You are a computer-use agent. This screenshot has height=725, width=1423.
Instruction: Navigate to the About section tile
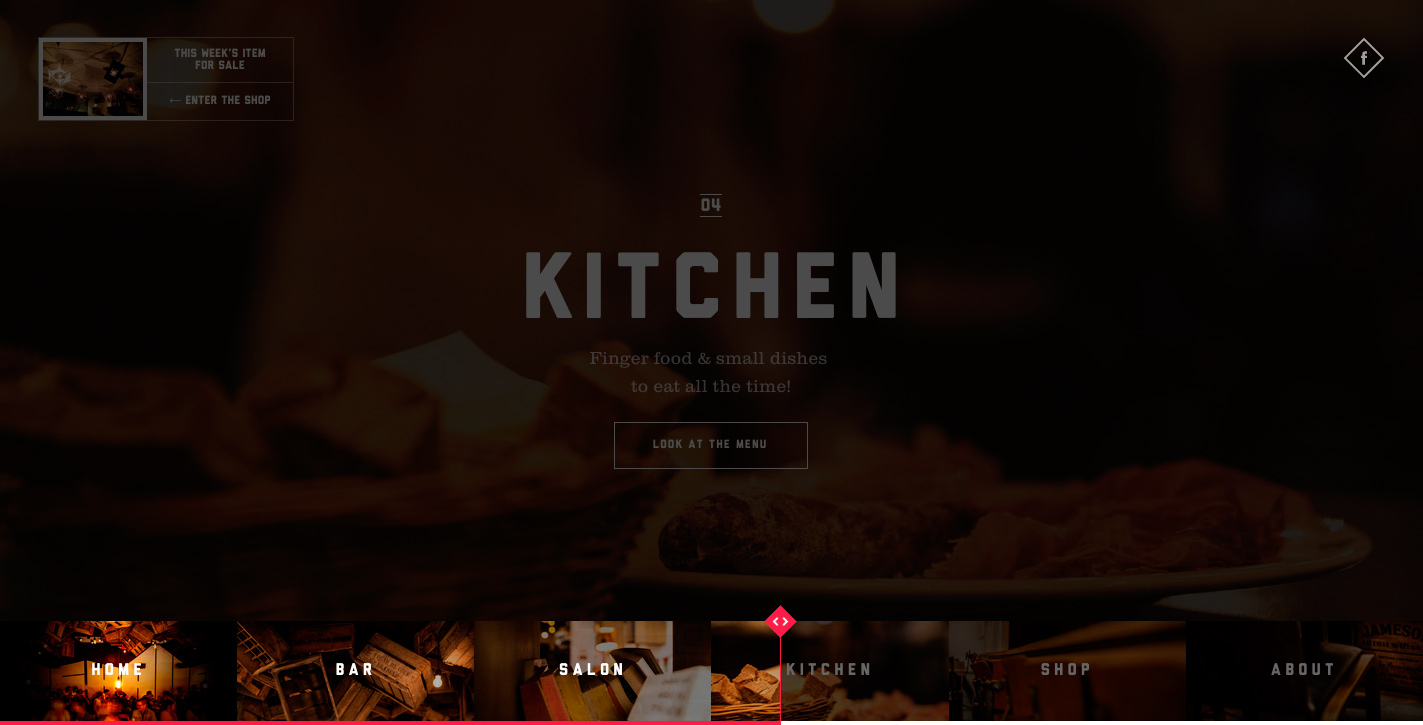coord(1304,671)
